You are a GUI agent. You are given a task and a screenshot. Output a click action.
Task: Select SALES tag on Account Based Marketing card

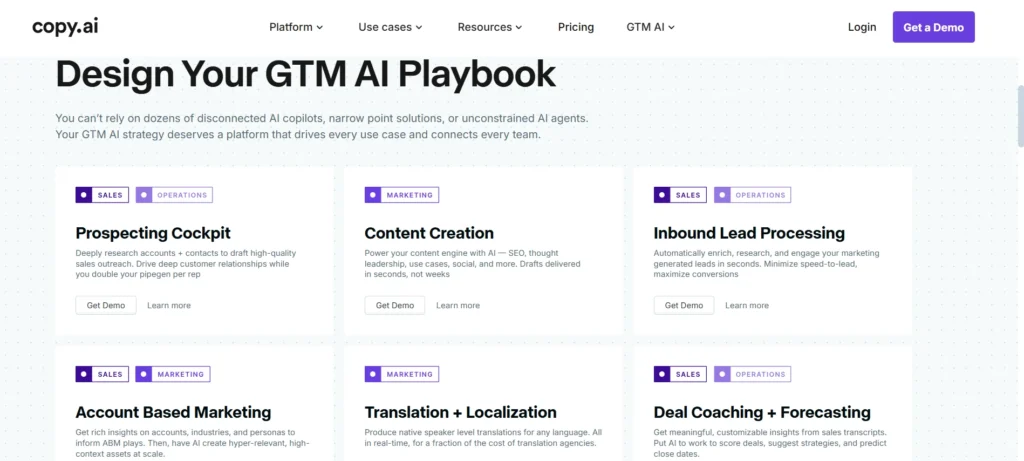103,374
